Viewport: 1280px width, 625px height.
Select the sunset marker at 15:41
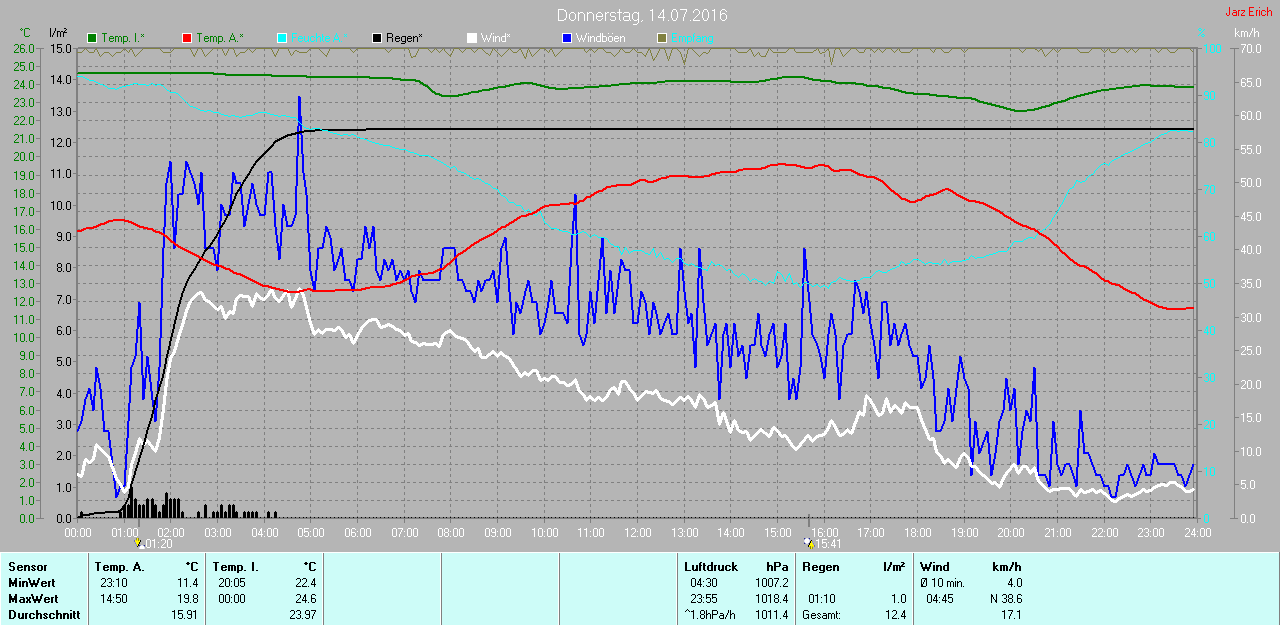(808, 543)
